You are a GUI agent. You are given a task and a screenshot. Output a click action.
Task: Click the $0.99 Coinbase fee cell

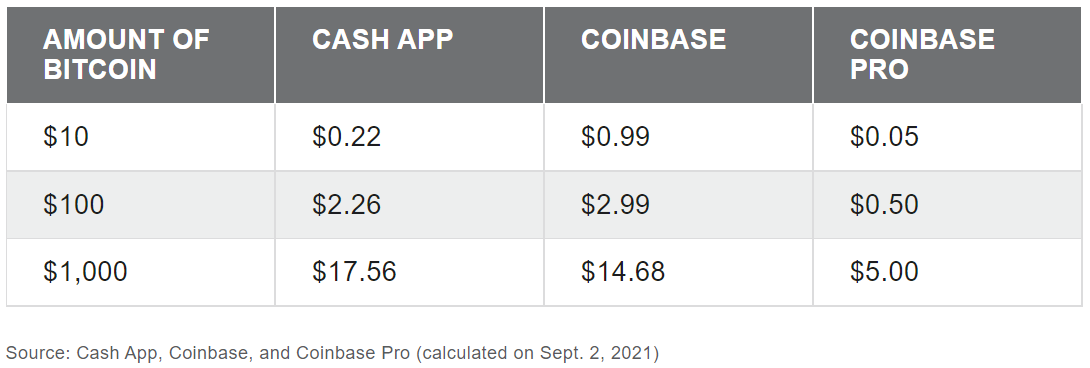678,137
